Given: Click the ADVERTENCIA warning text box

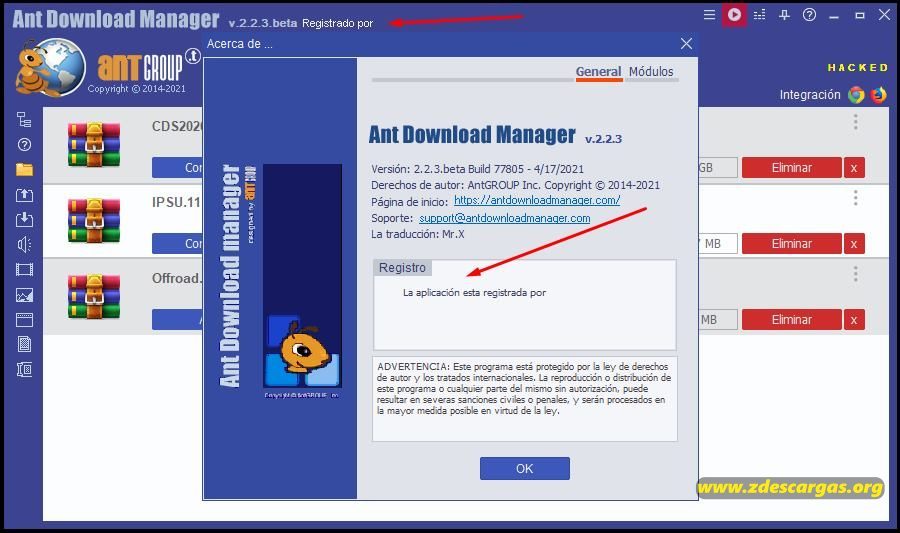Looking at the screenshot, I should click(525, 399).
